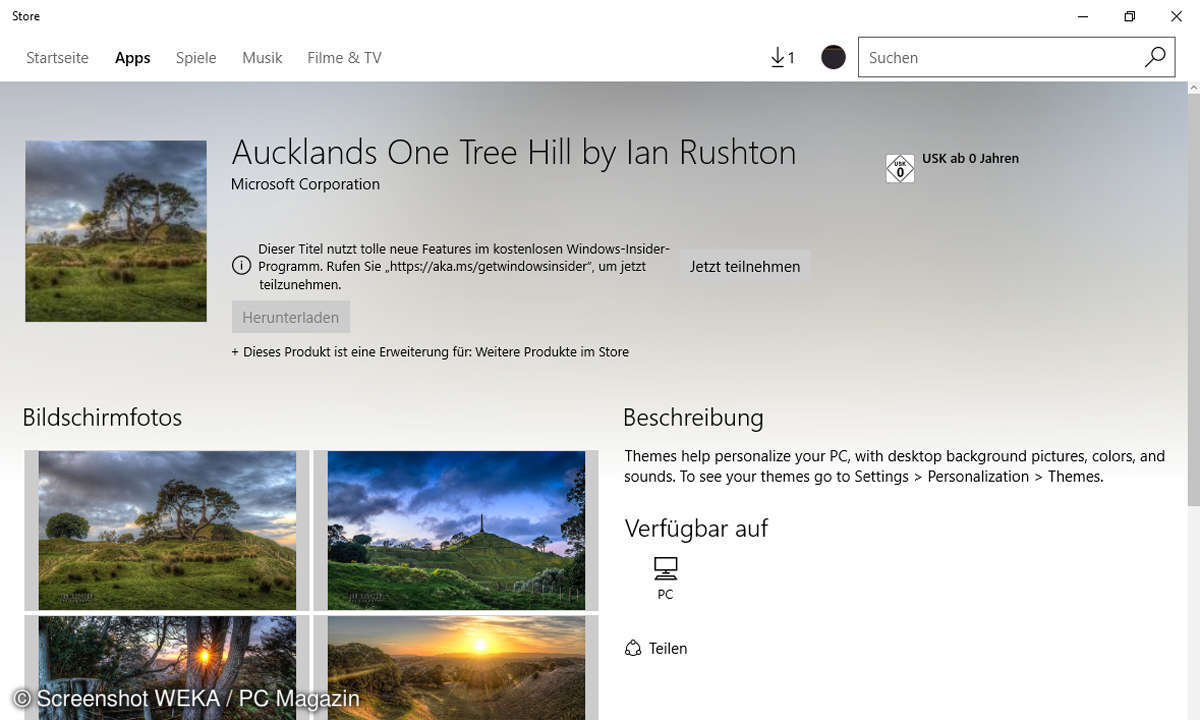1200x720 pixels.
Task: Click the vertical scrollbar up arrow
Action: coord(1192,89)
